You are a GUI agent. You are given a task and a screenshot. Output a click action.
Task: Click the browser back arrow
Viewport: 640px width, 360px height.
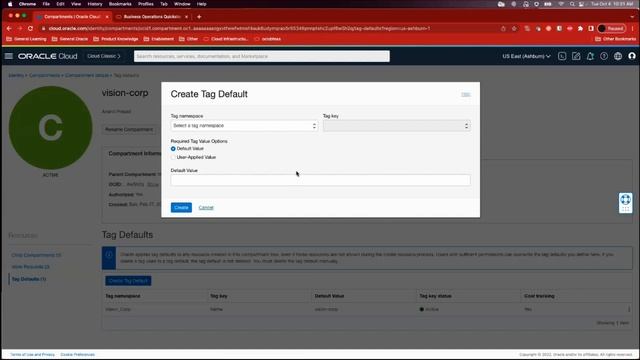click(9, 29)
